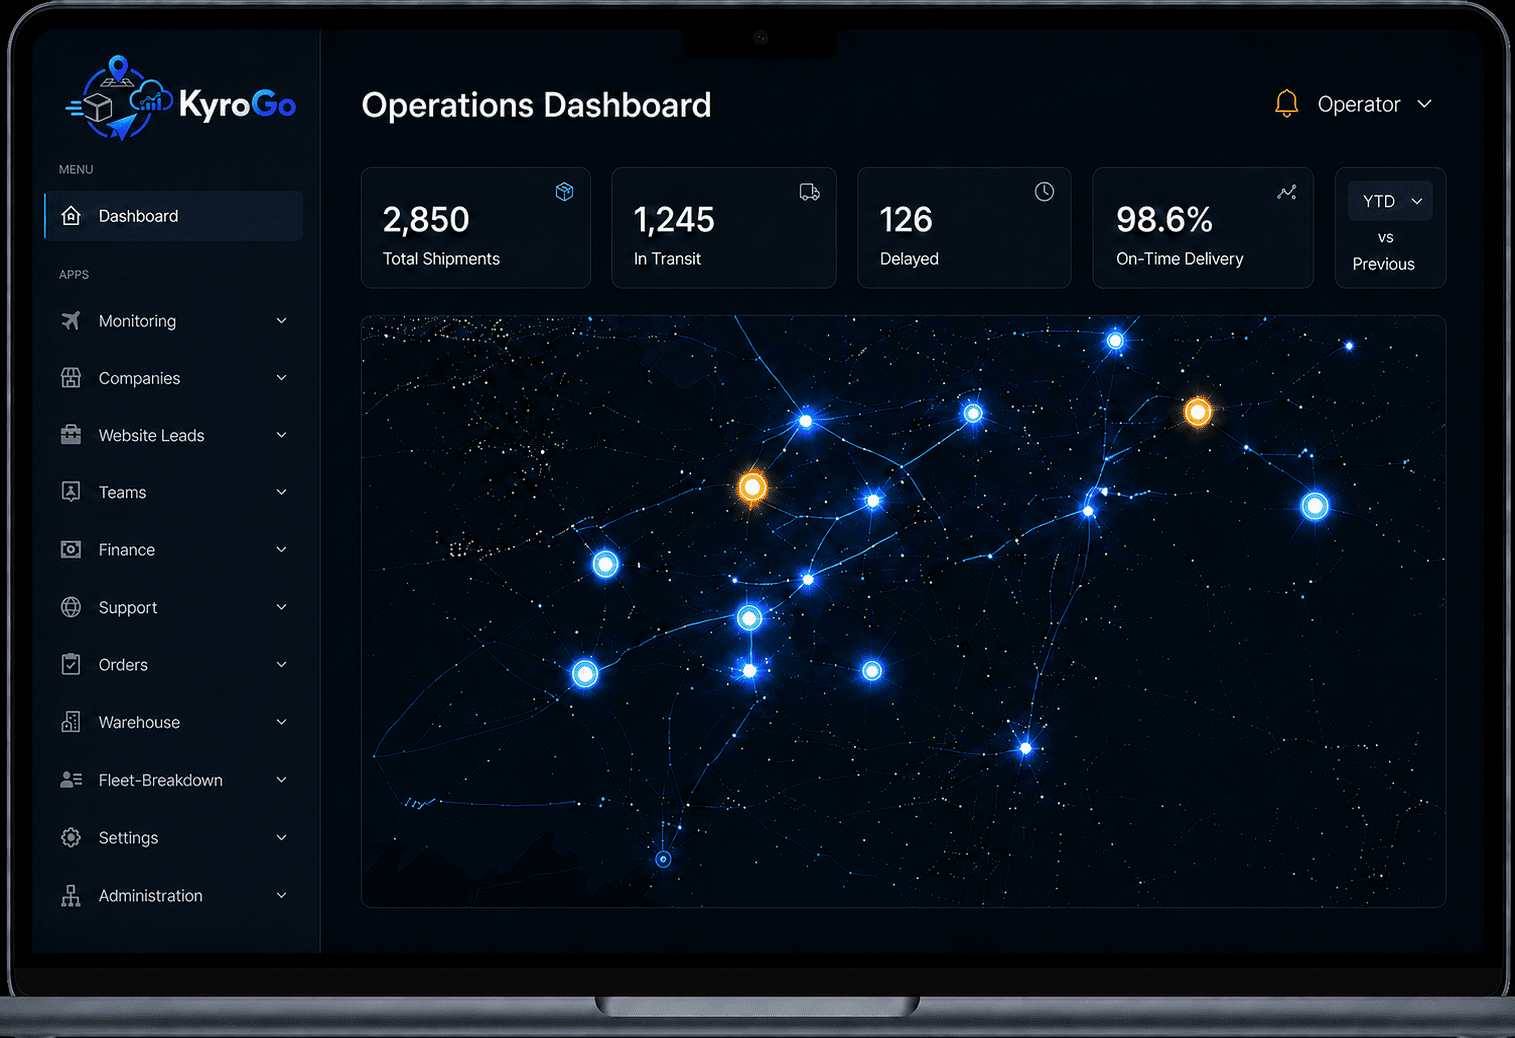Image resolution: width=1515 pixels, height=1038 pixels.
Task: Open the Operator user menu
Action: [1374, 104]
